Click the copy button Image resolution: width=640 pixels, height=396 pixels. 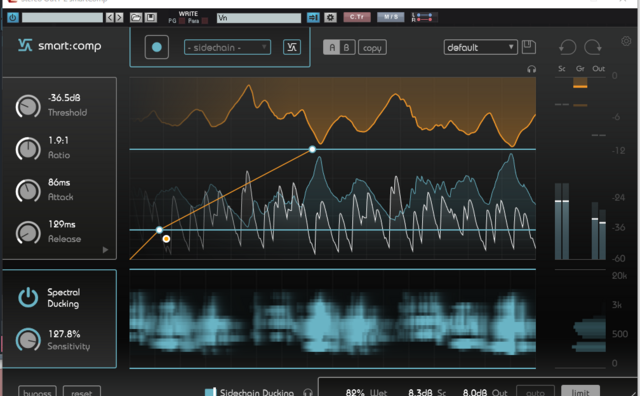[x=372, y=47]
